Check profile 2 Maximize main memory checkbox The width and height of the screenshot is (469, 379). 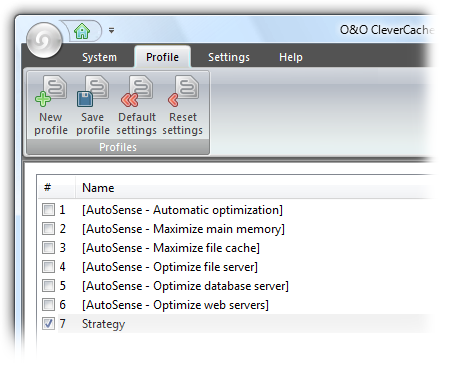click(48, 229)
